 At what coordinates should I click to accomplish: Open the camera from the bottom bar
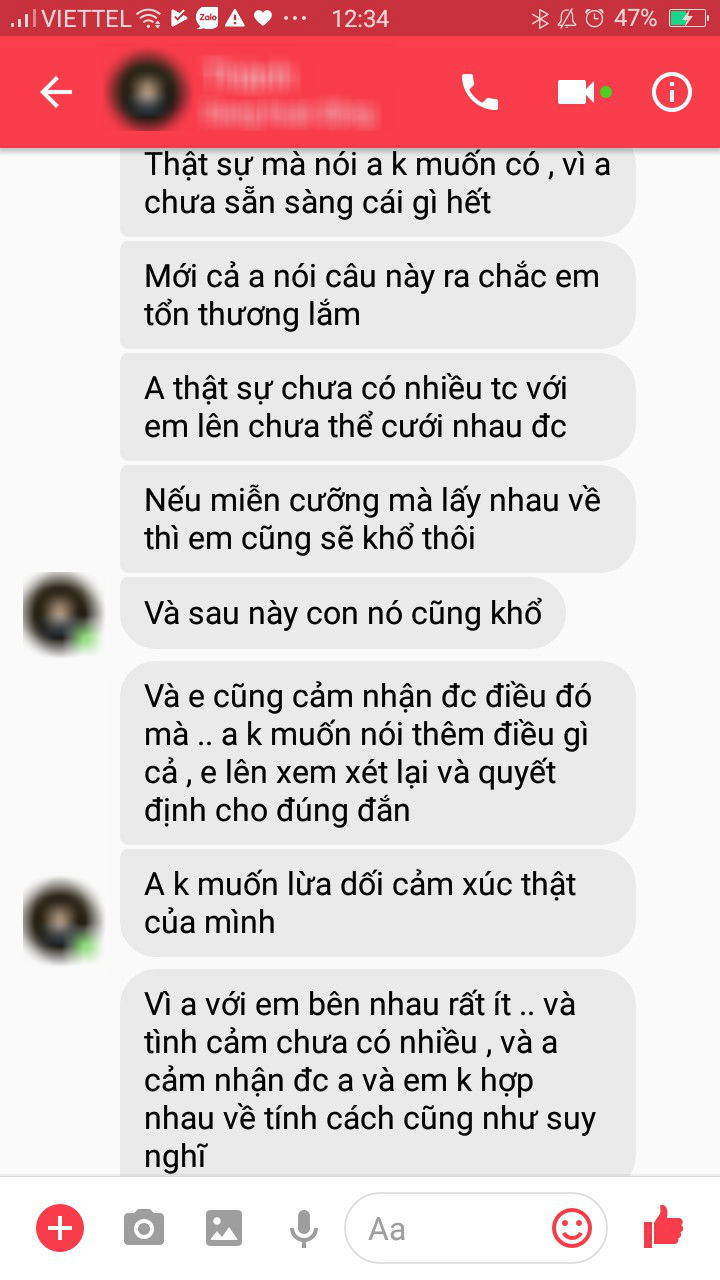(x=144, y=1228)
